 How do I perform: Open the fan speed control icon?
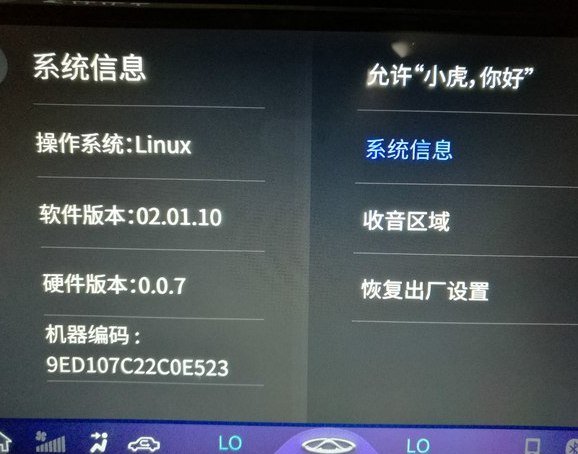click(51, 442)
